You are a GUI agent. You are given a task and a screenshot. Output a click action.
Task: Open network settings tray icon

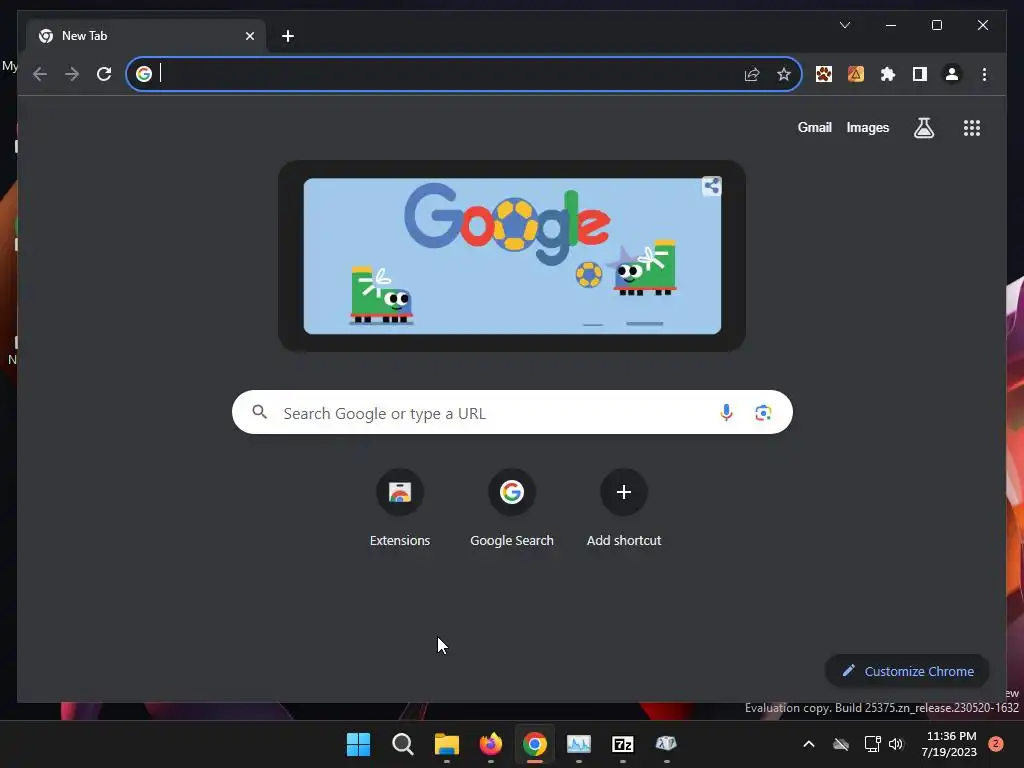[x=872, y=744]
